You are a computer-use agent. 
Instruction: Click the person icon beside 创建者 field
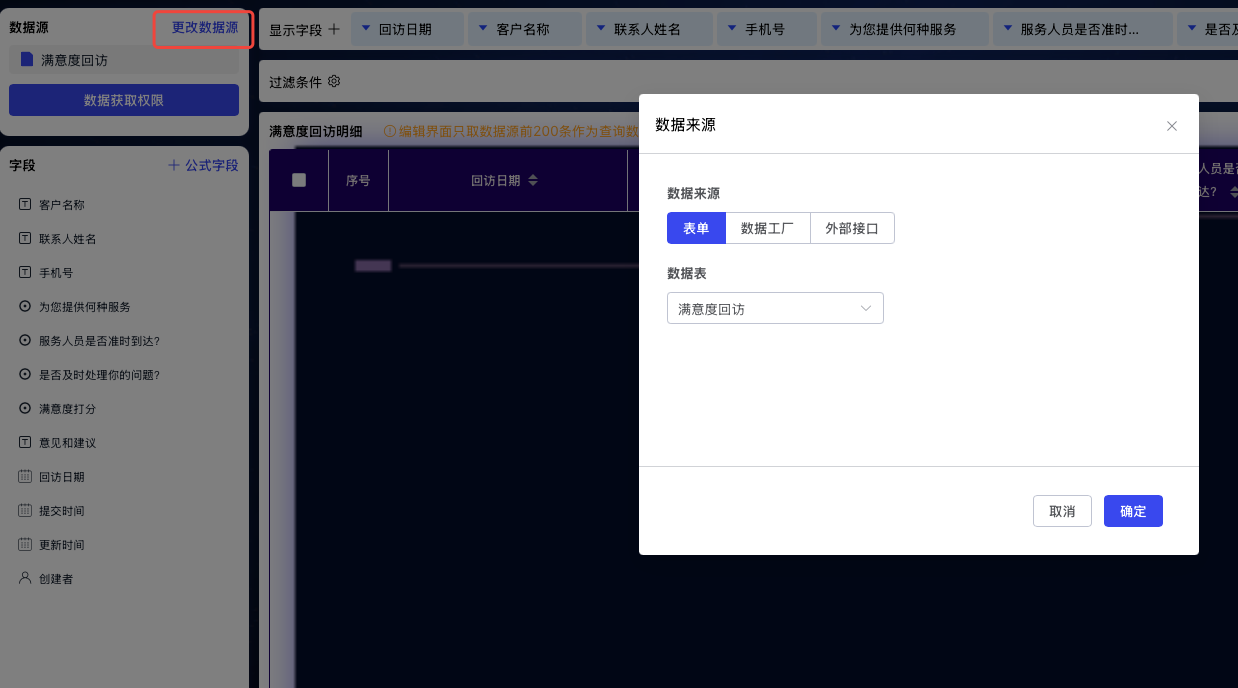coord(25,578)
